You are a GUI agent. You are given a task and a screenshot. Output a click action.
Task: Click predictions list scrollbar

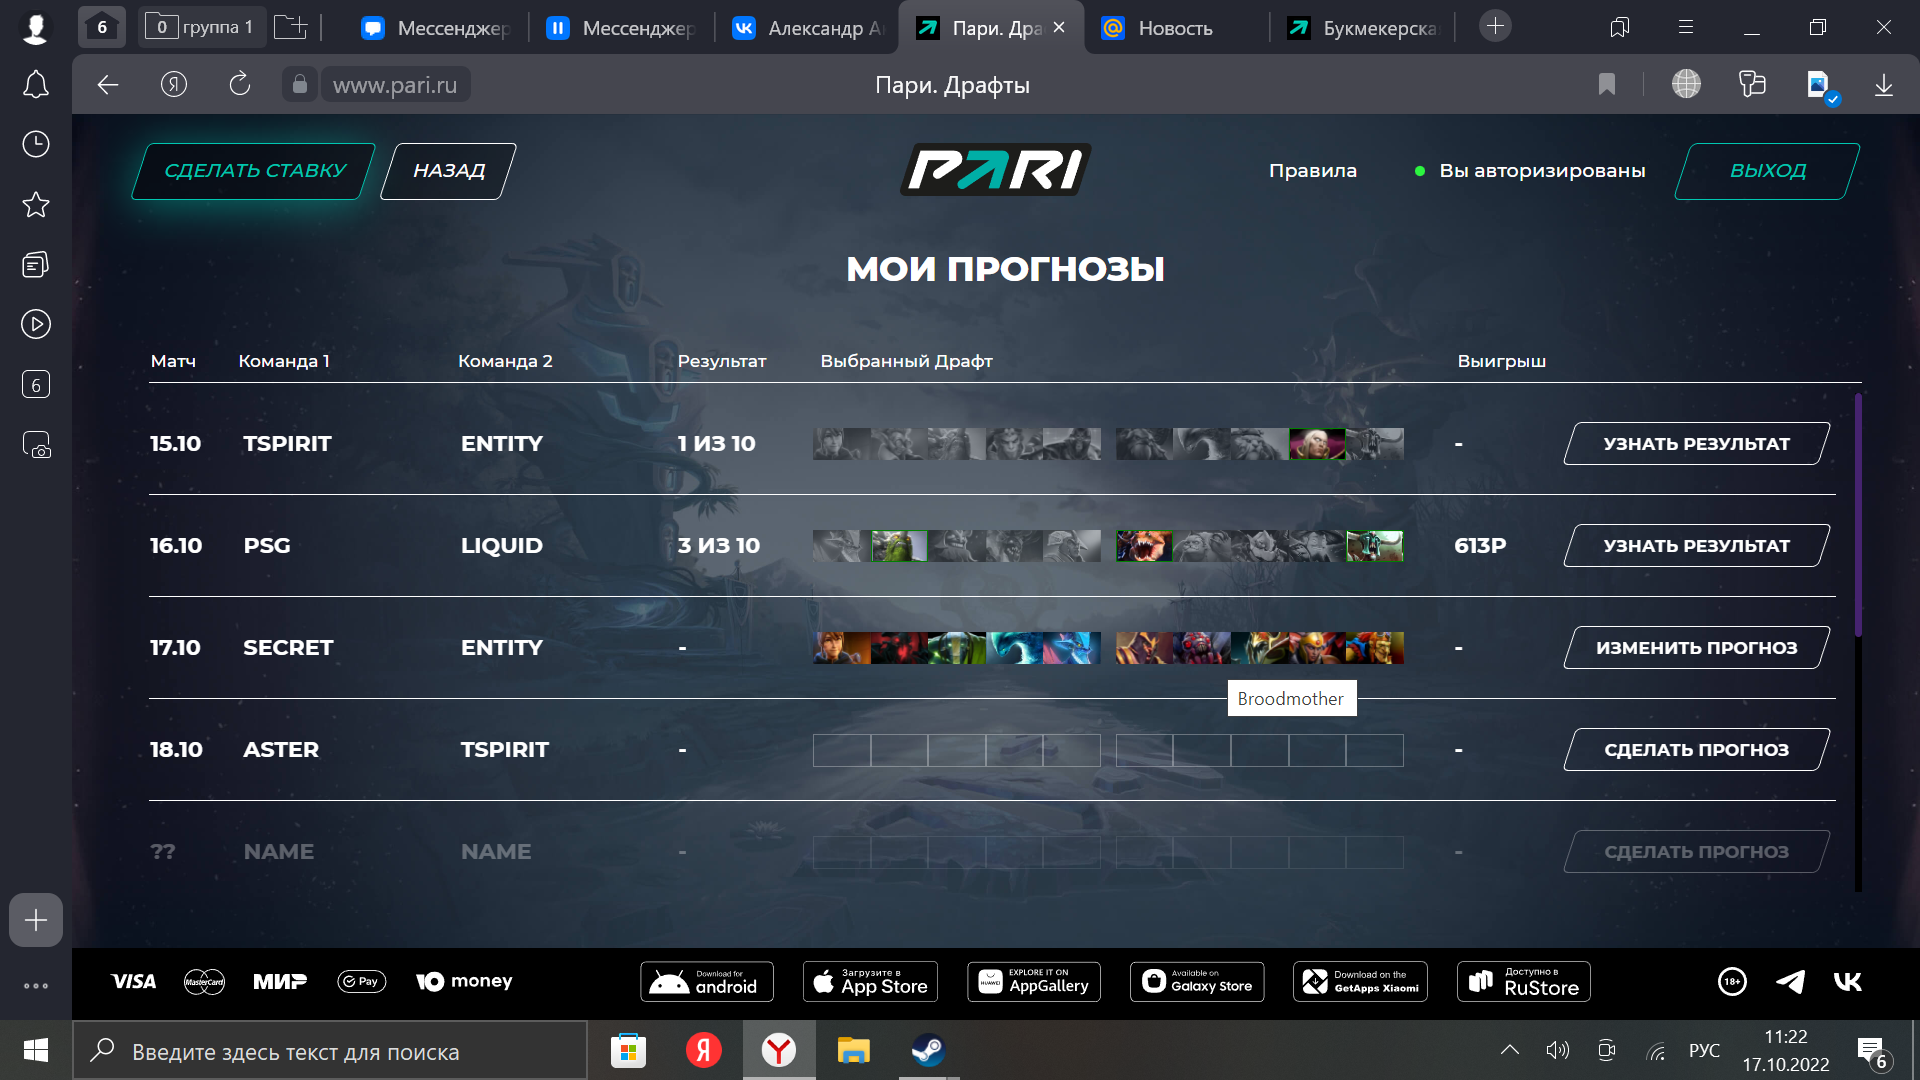(x=1858, y=515)
